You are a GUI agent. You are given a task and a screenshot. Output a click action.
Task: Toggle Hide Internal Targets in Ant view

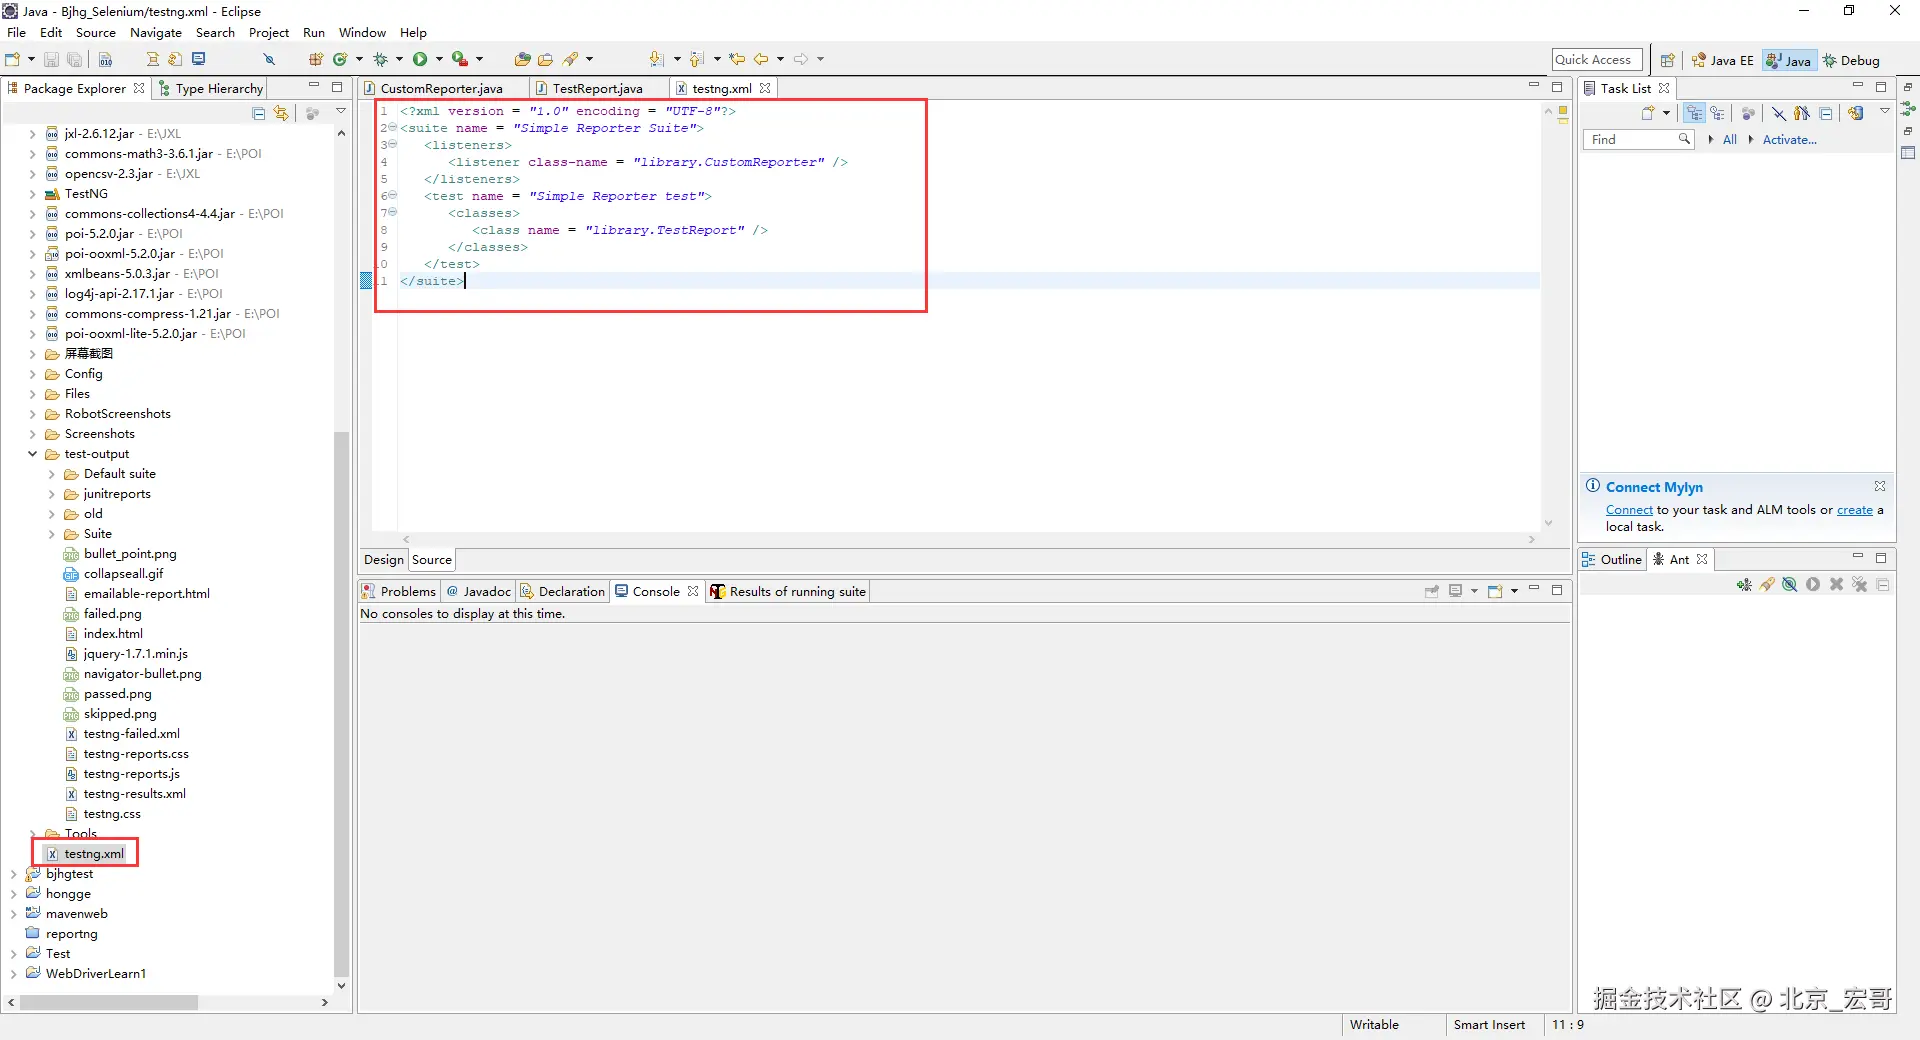tap(1790, 585)
